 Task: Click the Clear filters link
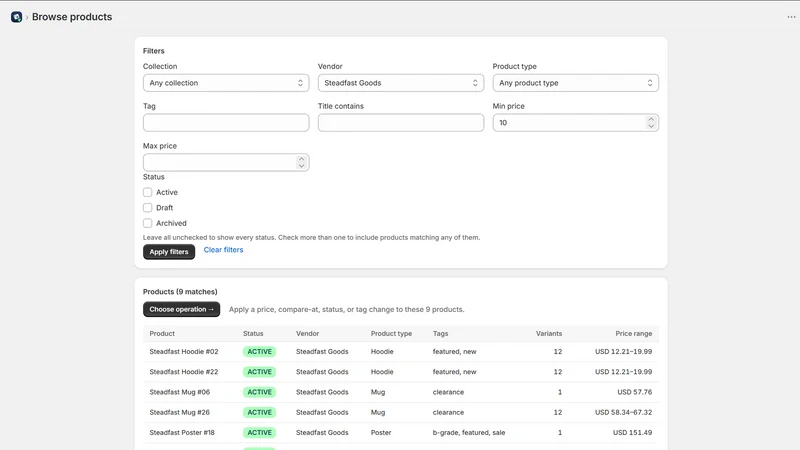pyautogui.click(x=223, y=249)
